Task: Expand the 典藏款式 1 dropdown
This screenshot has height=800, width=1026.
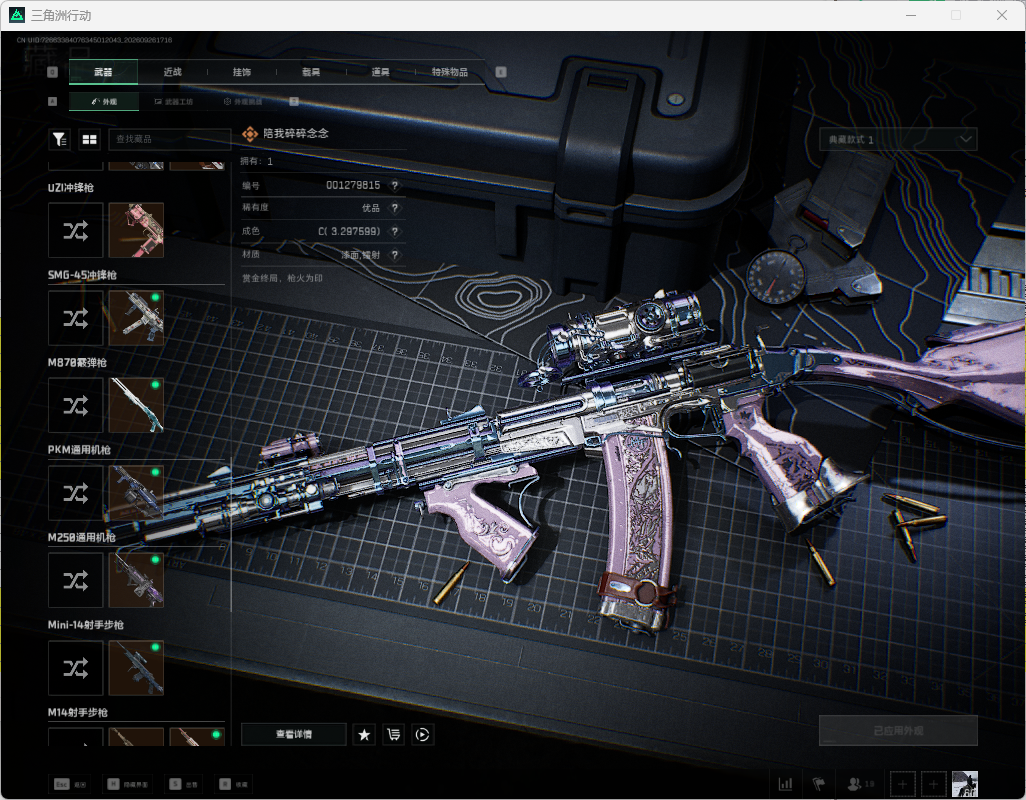Action: pyautogui.click(x=898, y=139)
